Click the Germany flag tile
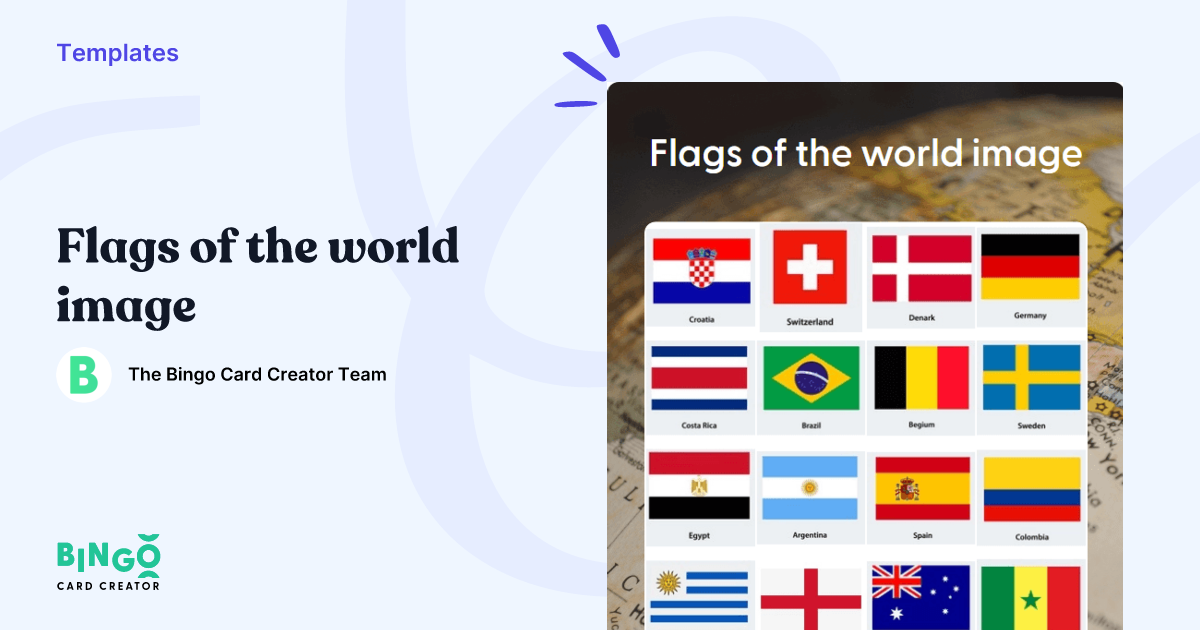 coord(1030,270)
